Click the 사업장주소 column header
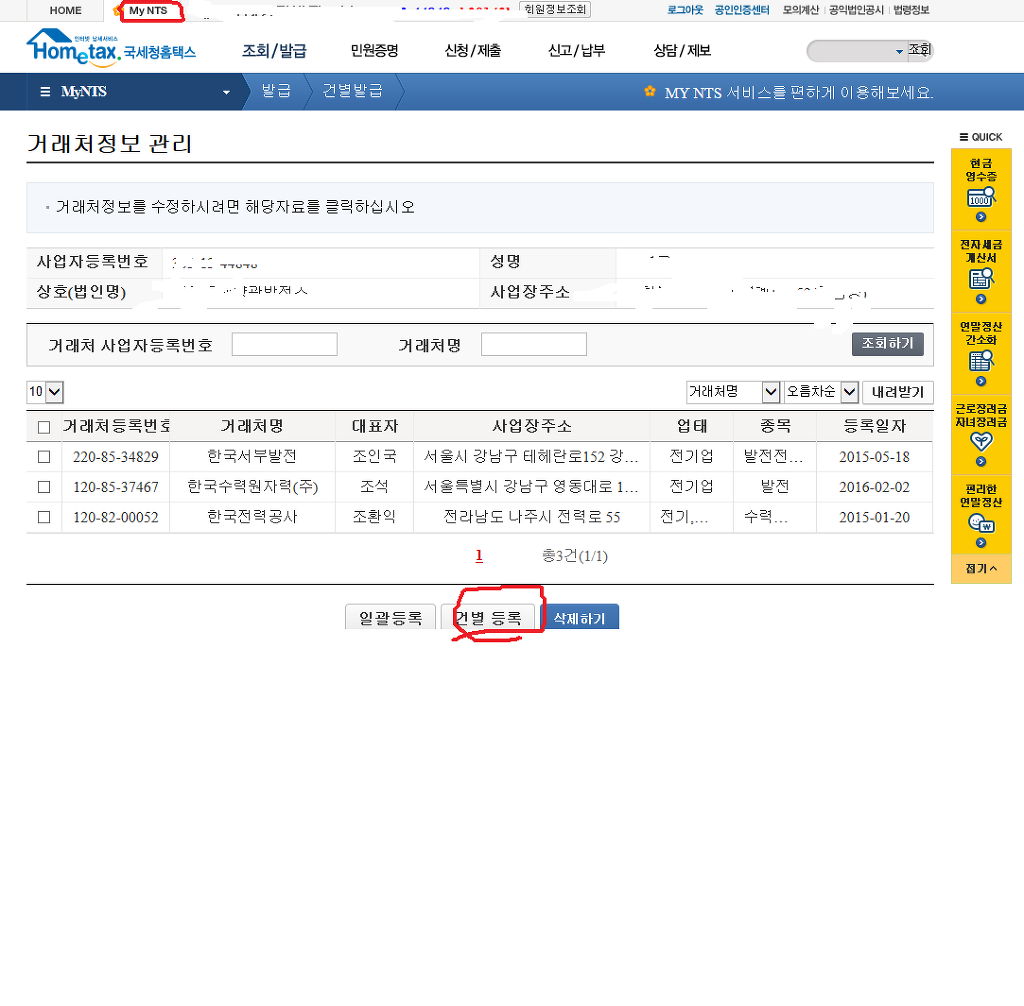This screenshot has width=1024, height=1006. click(x=532, y=427)
